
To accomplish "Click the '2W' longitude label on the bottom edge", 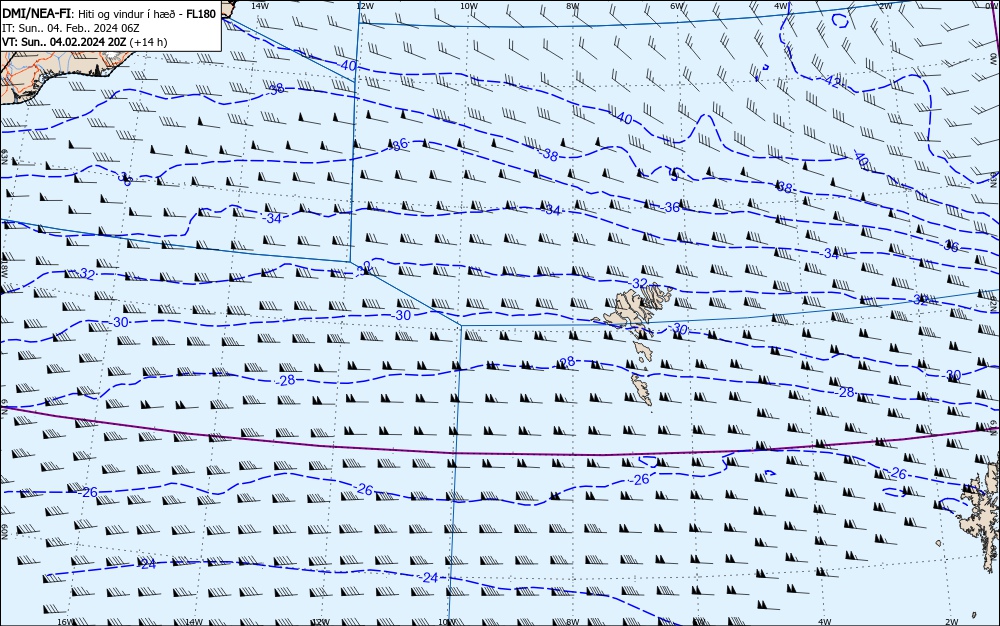I will point(952,622).
